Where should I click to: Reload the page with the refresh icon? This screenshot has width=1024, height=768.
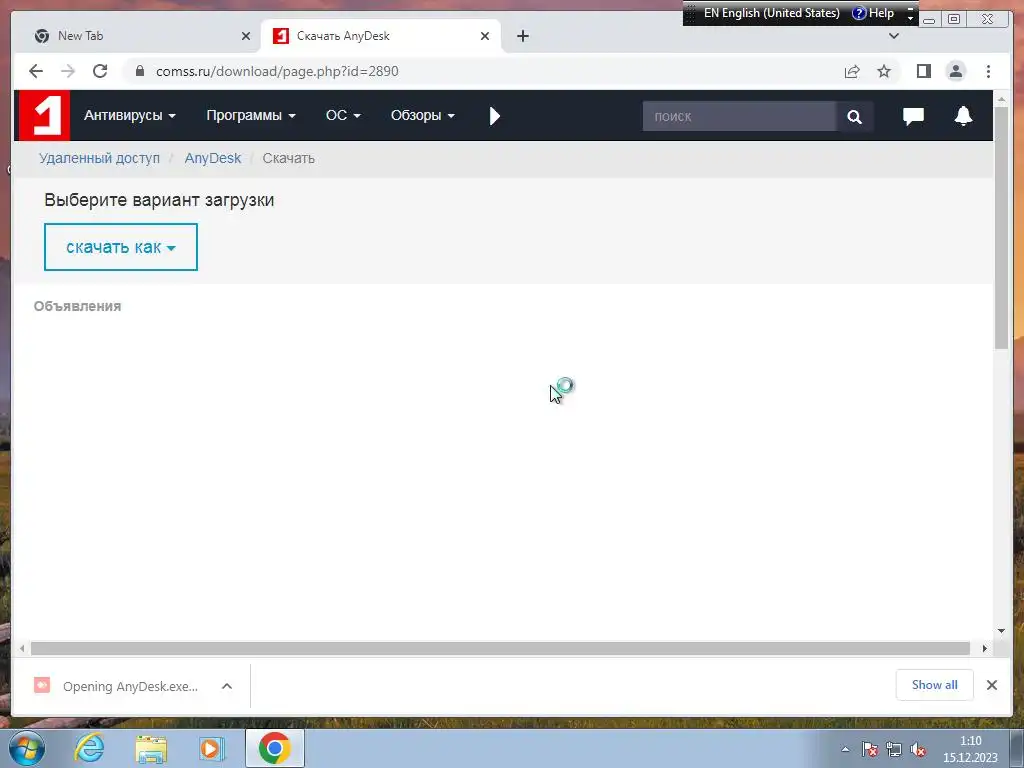pyautogui.click(x=100, y=71)
